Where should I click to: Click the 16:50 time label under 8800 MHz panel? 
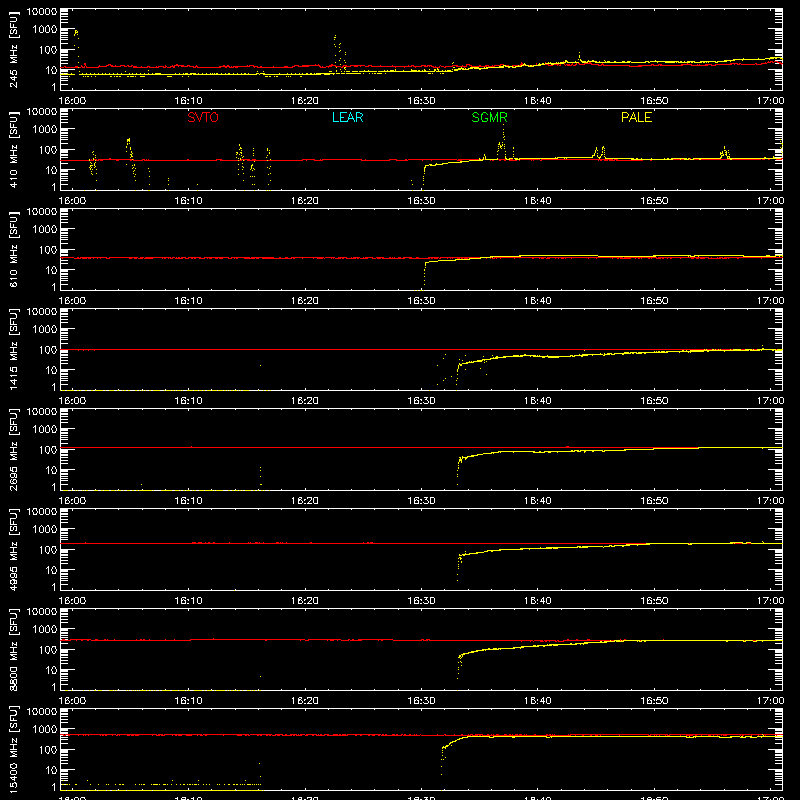pos(654,701)
